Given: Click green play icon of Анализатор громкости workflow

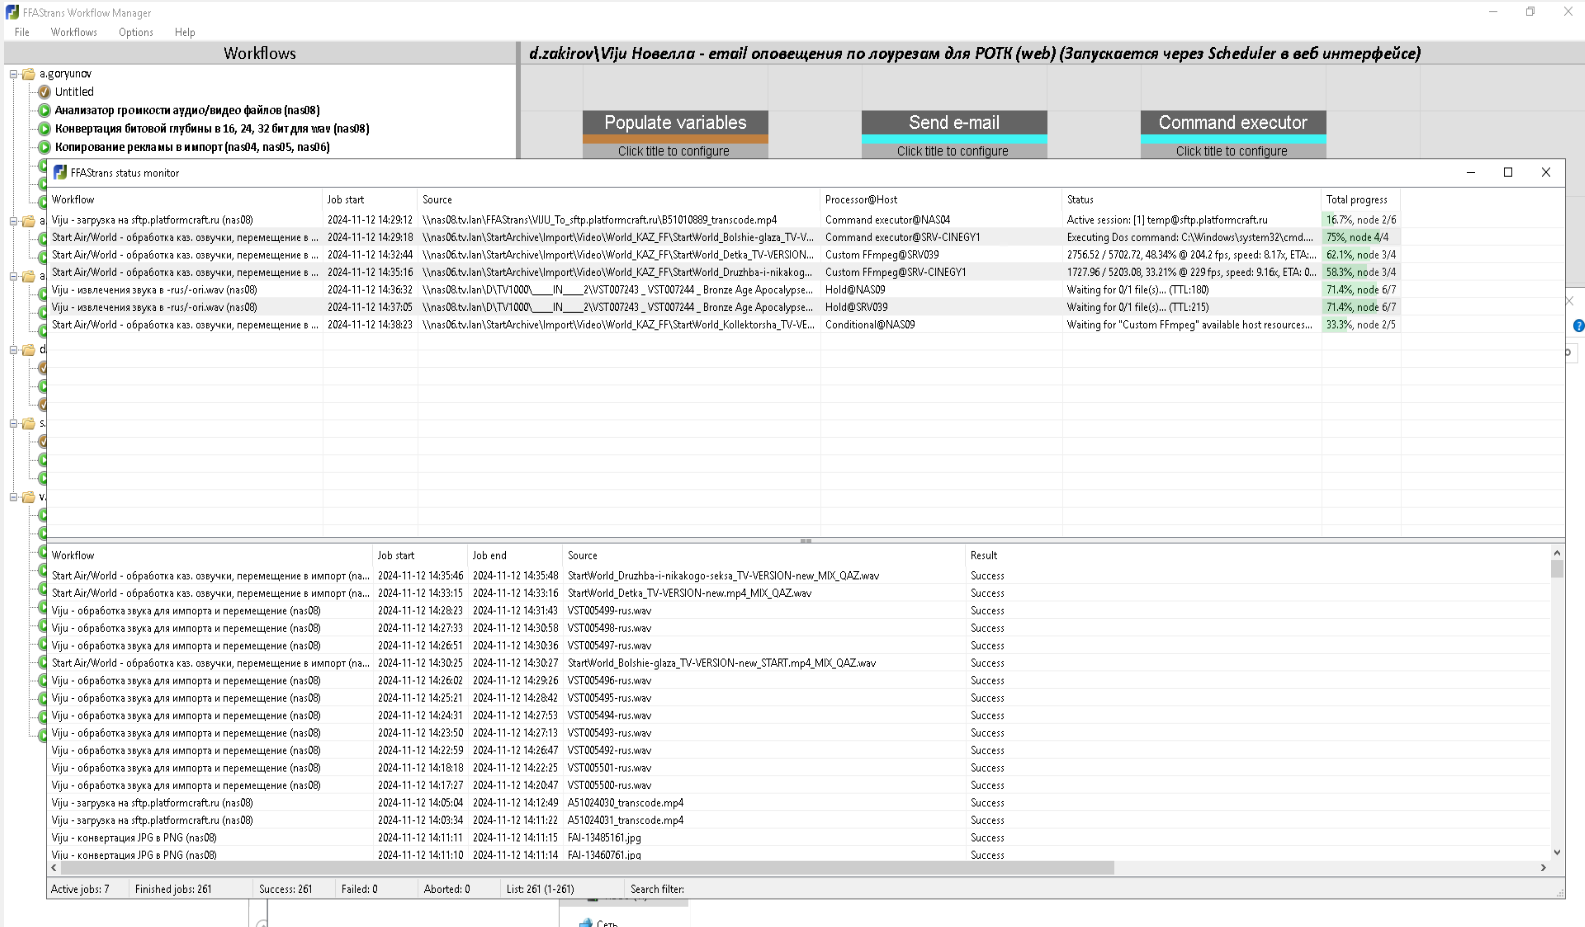Looking at the screenshot, I should point(44,110).
